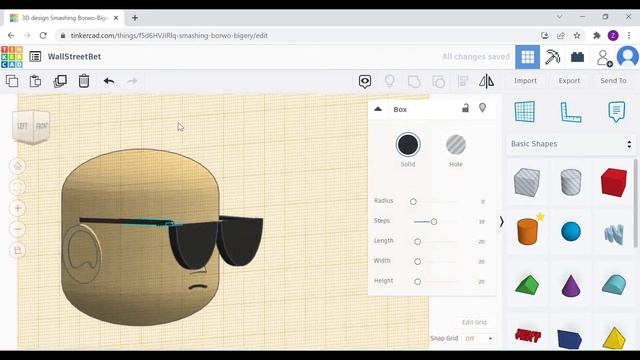Toggle notes visibility with the lightbulb icon
Screen dimensions: 640x360
(x=390, y=81)
